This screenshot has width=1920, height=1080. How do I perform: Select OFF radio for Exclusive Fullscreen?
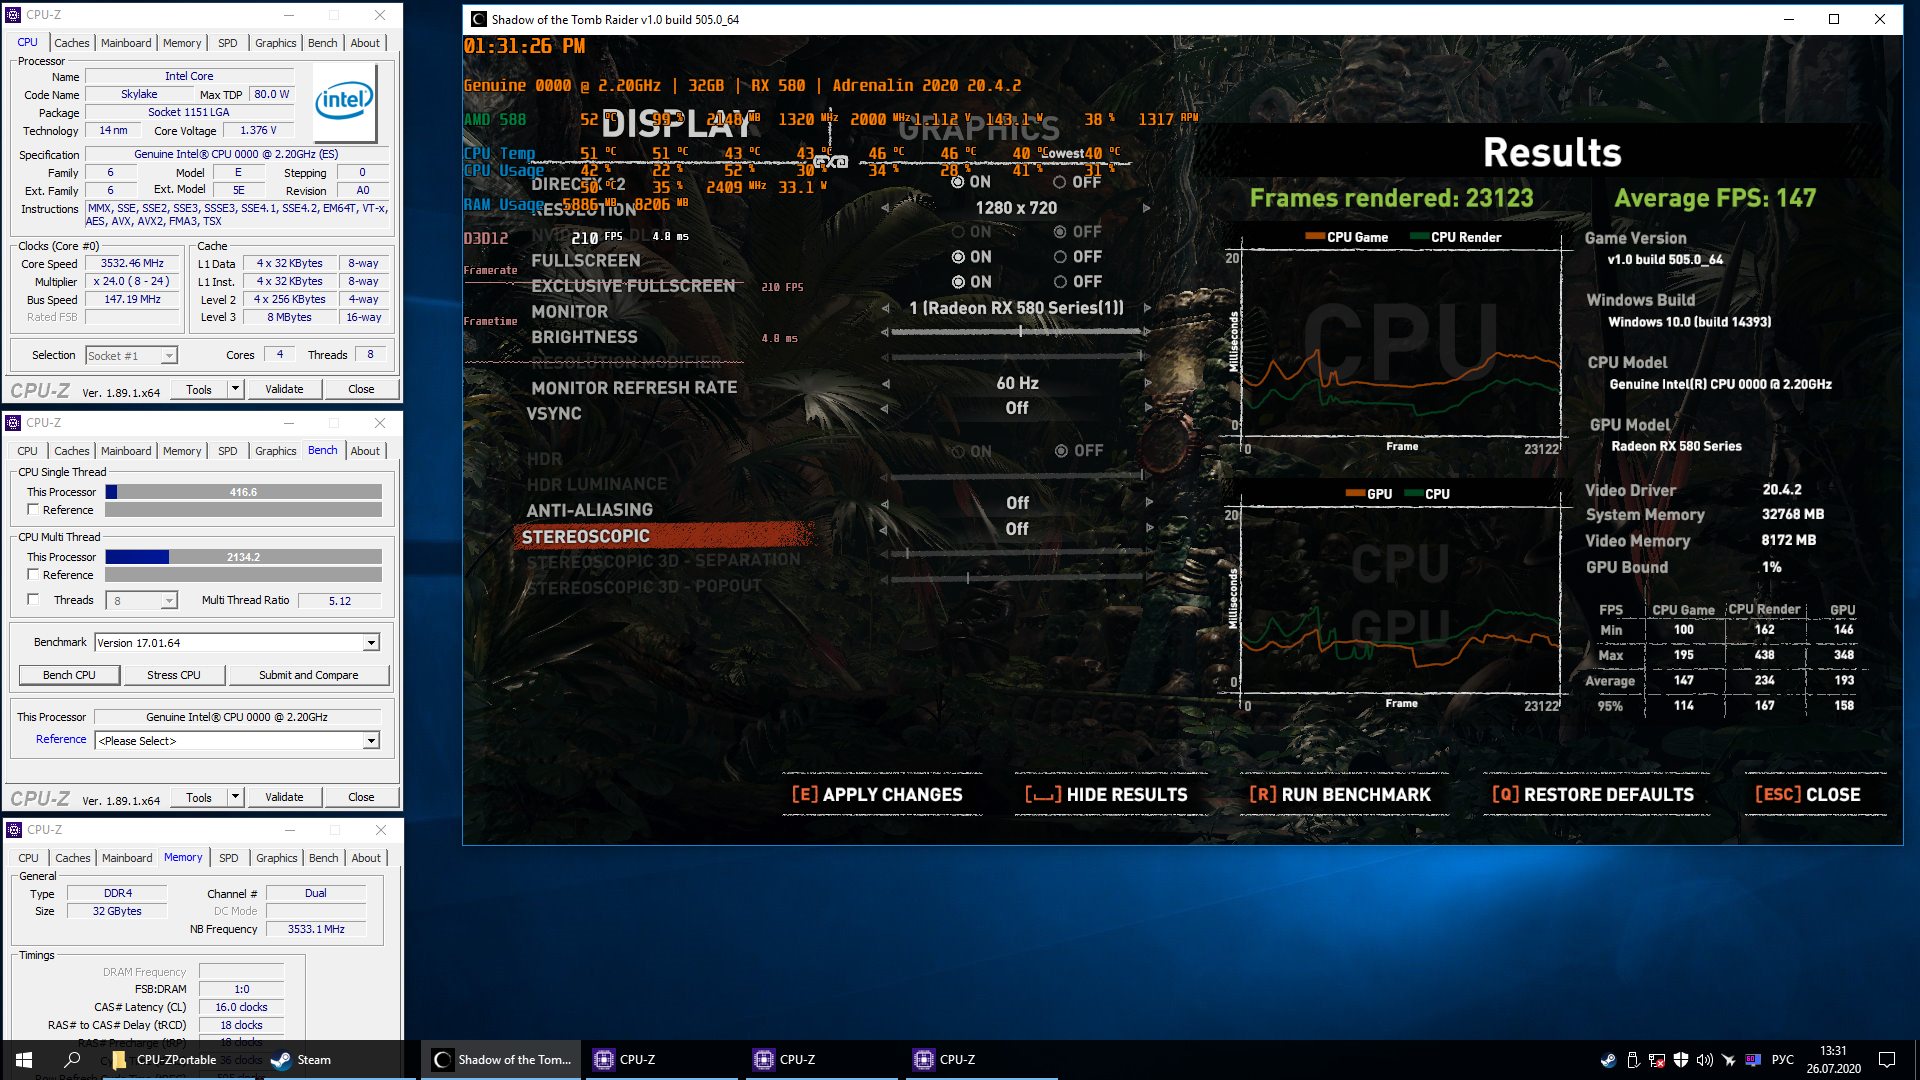click(x=1060, y=282)
